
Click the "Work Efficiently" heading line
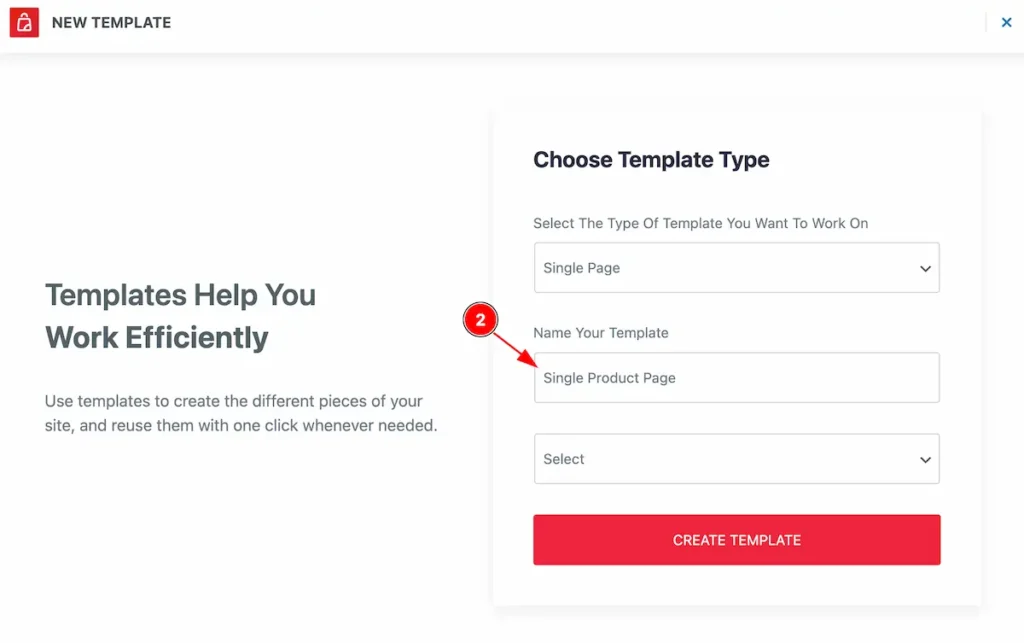click(157, 337)
